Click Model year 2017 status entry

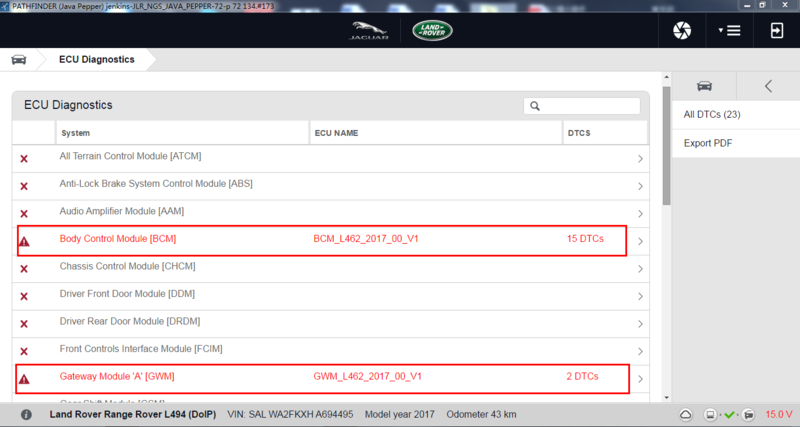coord(399,415)
